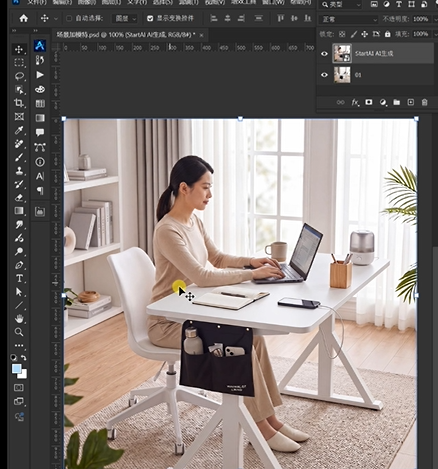Click the trash icon to delete layer

pos(424,102)
